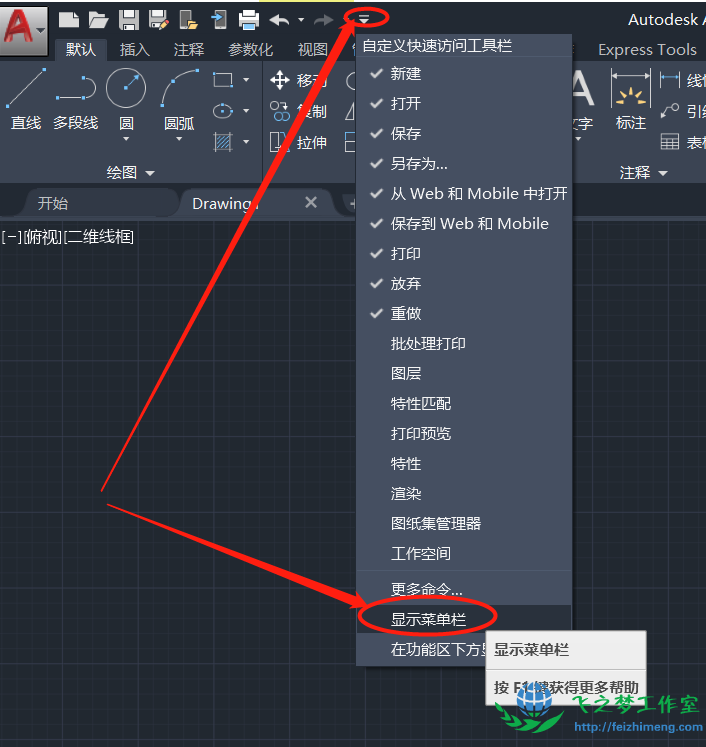Click the Print icon in quick access toolbar
The height and width of the screenshot is (747, 706).
[249, 19]
